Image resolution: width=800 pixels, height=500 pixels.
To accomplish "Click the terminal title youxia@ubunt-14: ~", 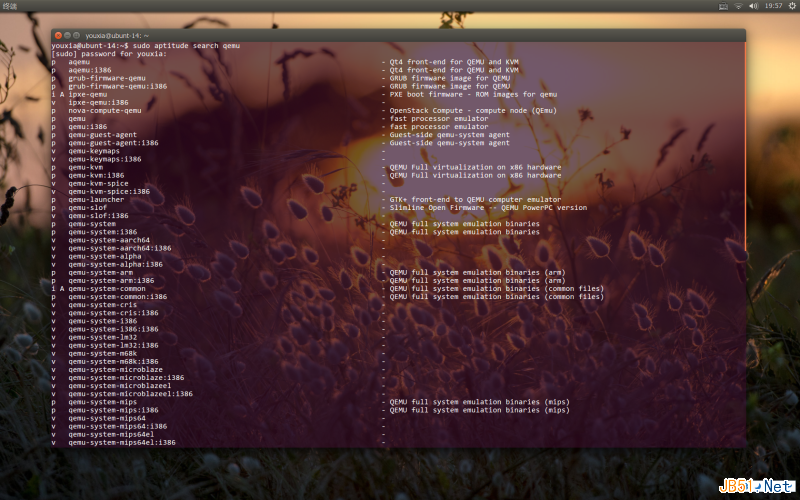I will click(x=117, y=36).
